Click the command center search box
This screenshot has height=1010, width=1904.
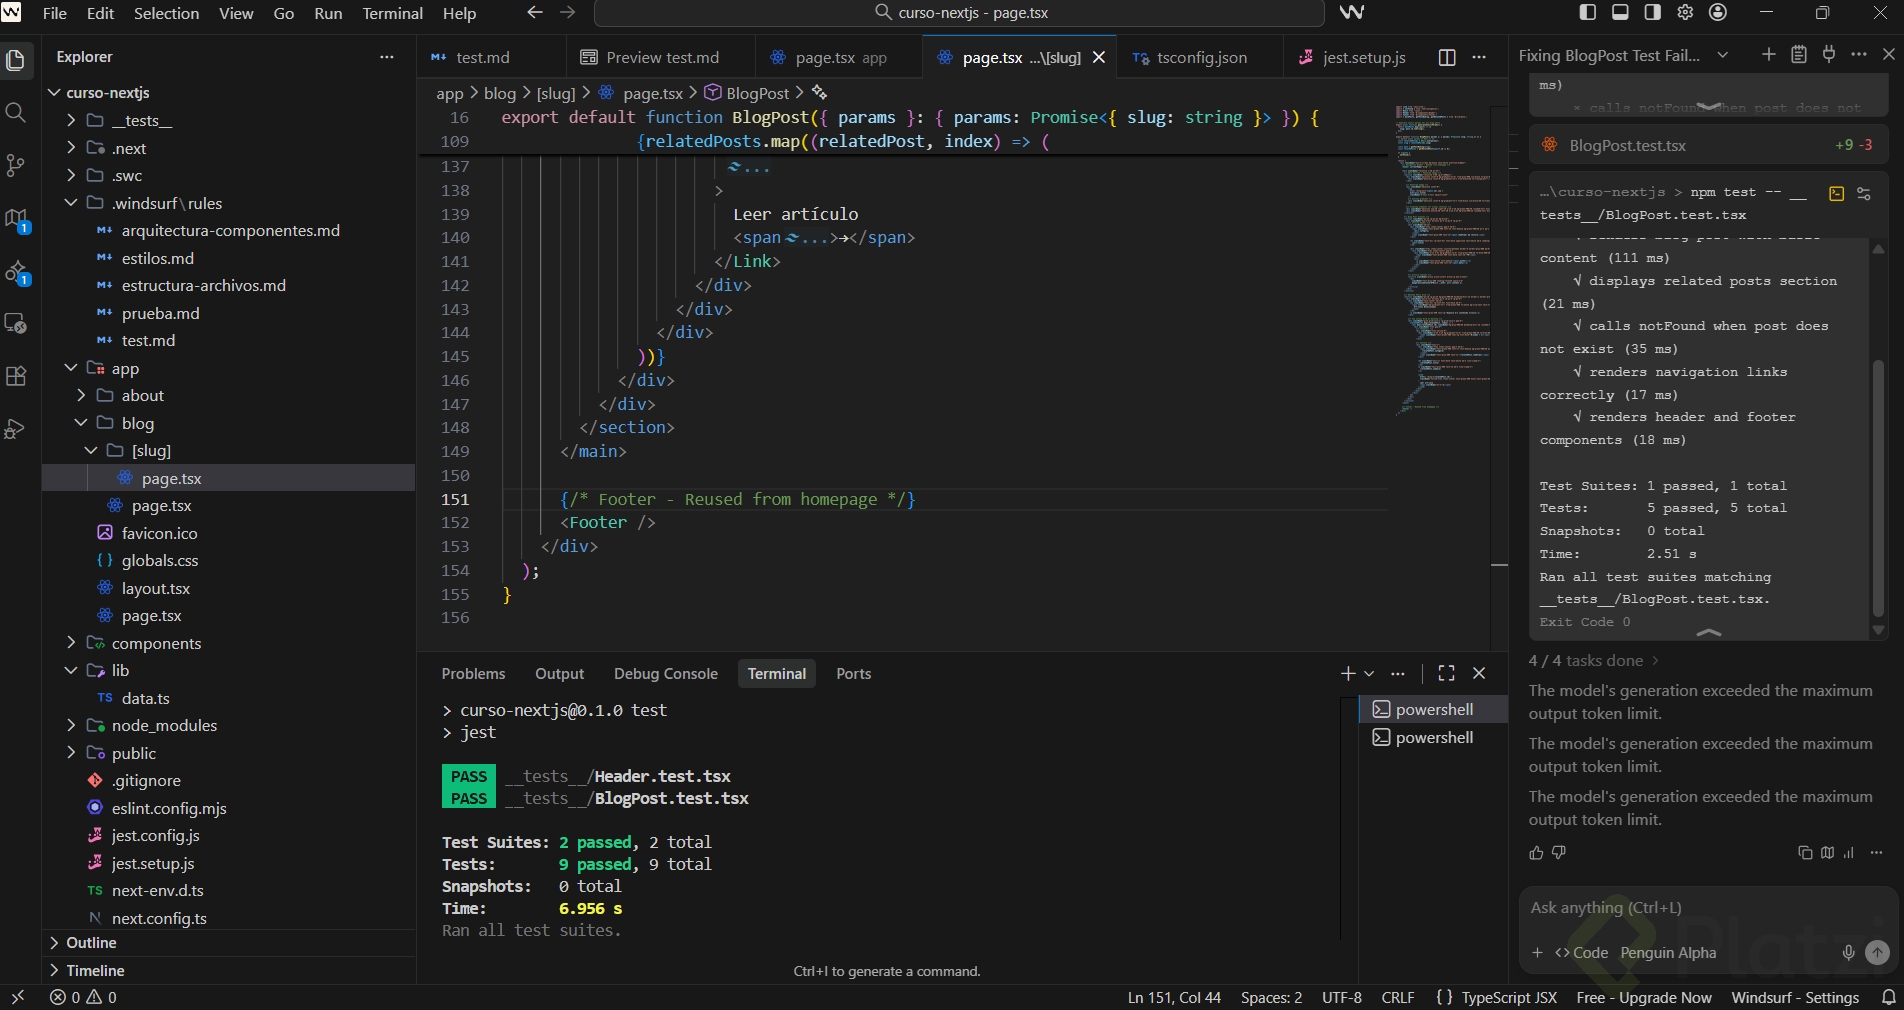959,13
